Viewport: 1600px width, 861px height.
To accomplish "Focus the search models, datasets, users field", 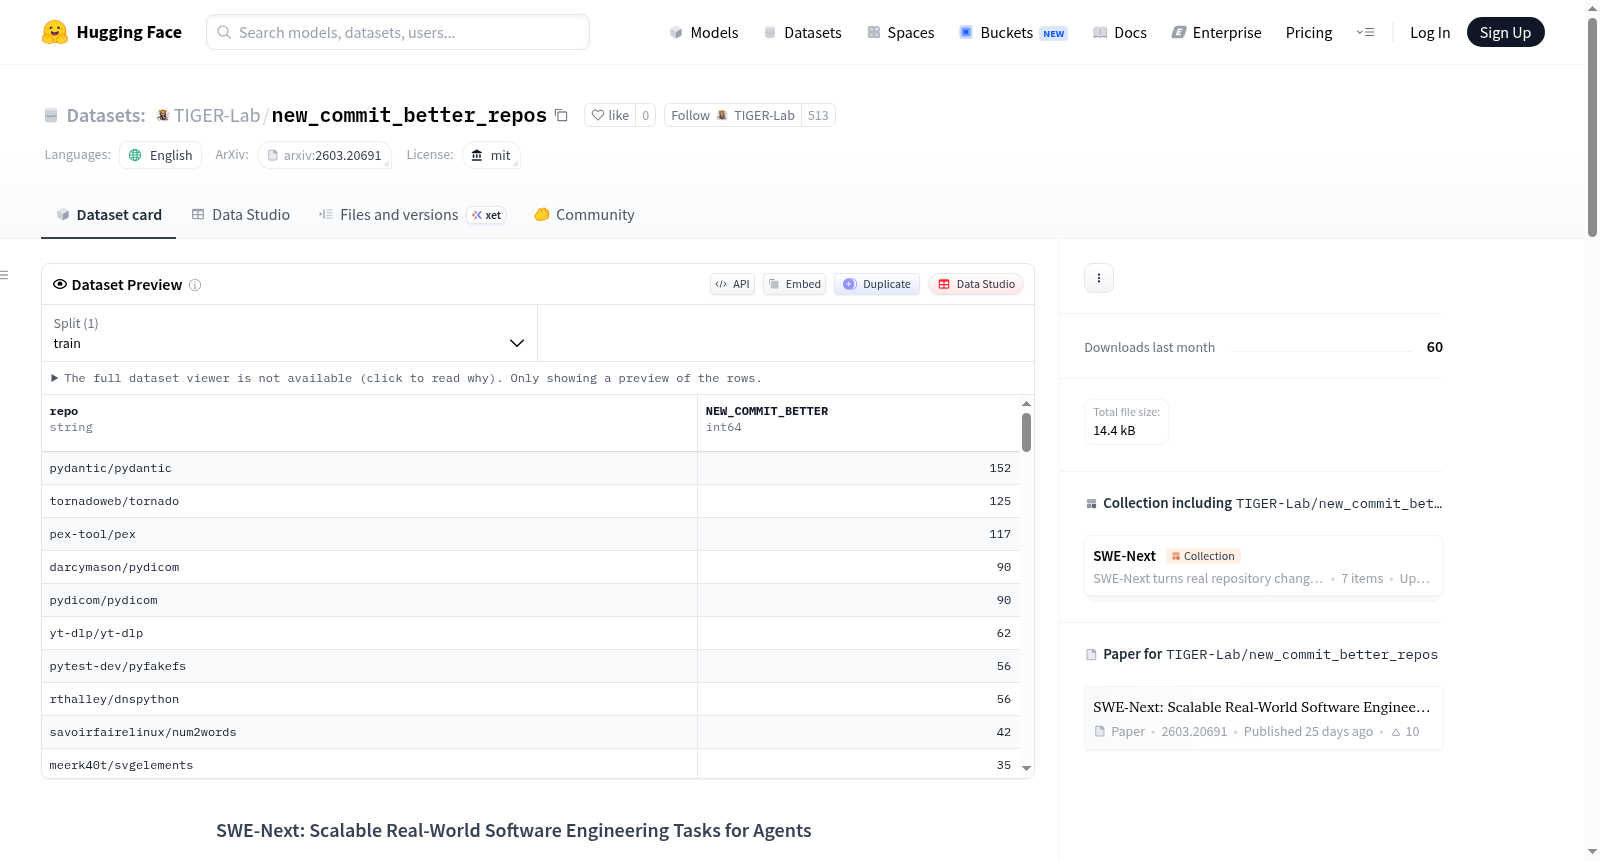I will pos(398,32).
